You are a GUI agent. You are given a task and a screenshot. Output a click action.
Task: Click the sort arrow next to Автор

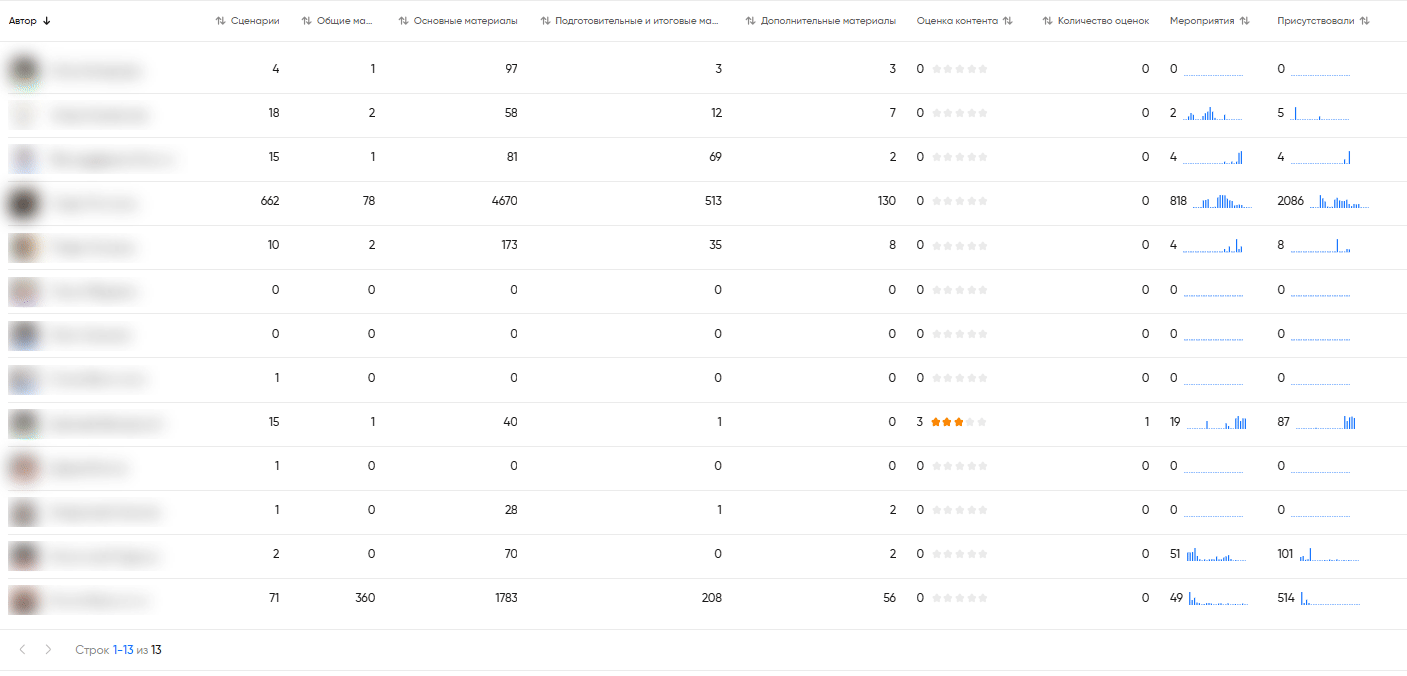[47, 21]
